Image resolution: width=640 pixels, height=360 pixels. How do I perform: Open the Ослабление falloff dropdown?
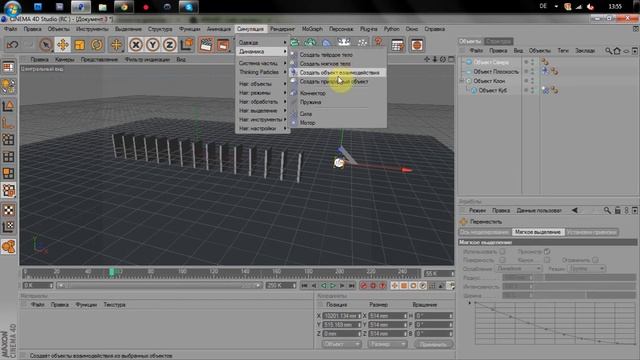518,269
